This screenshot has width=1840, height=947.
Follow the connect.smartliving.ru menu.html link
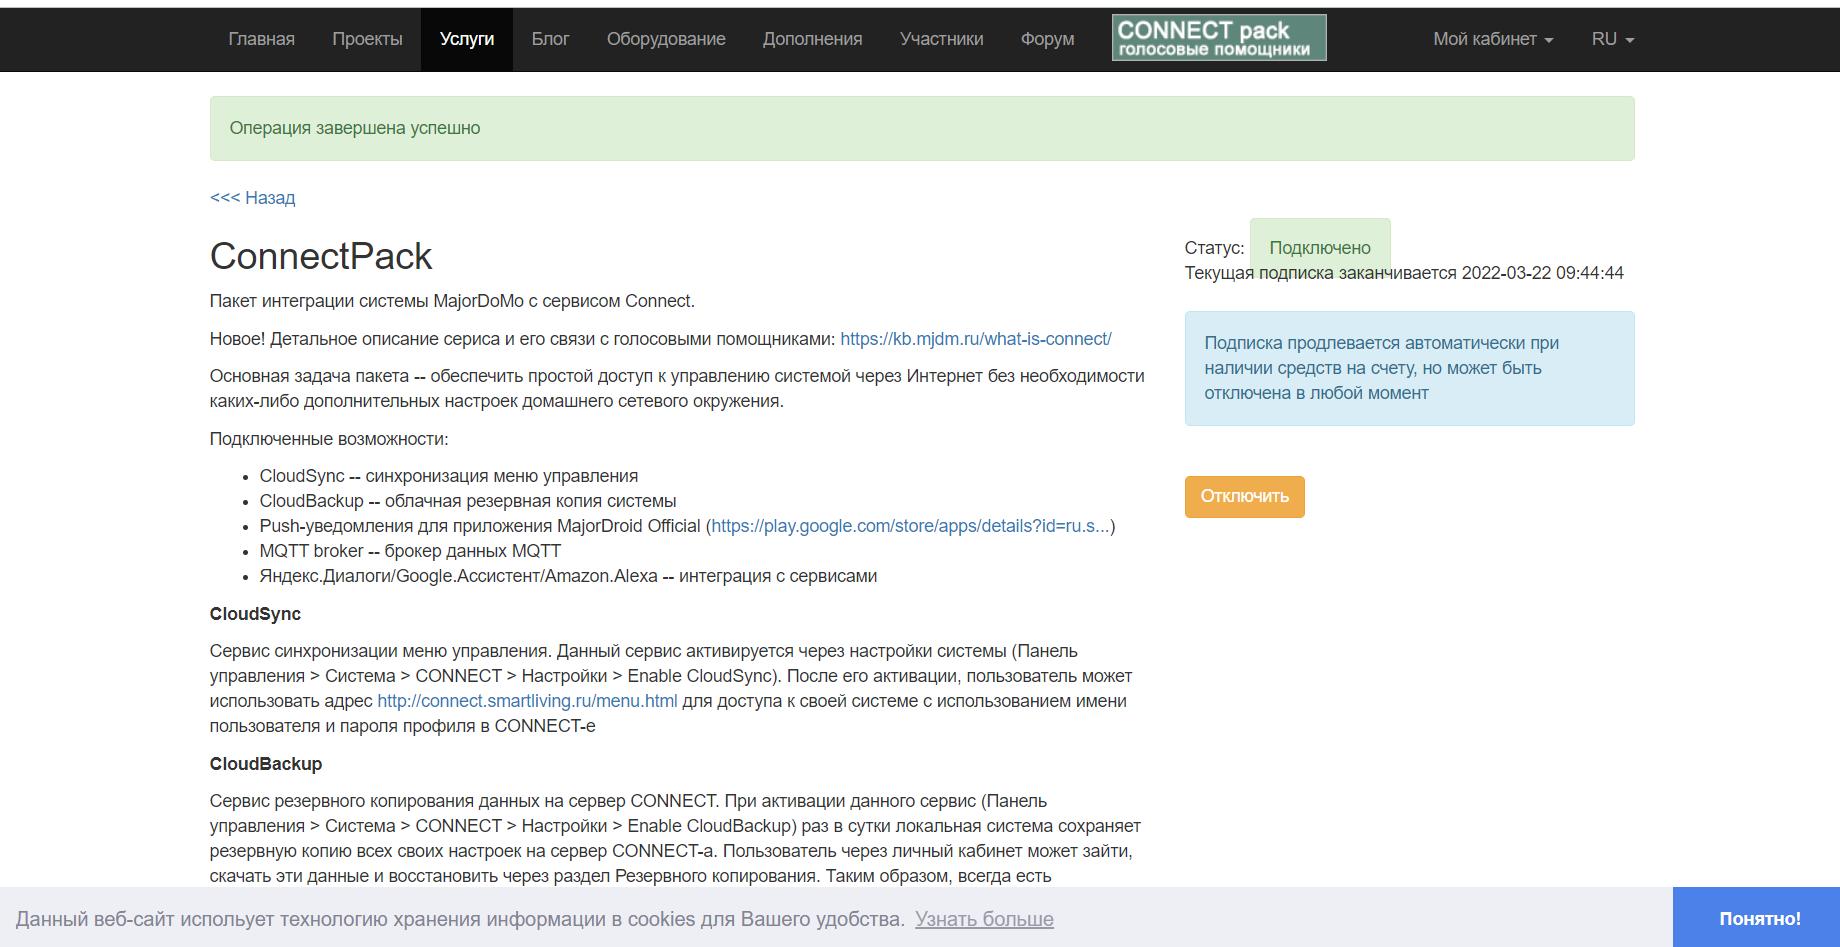527,701
